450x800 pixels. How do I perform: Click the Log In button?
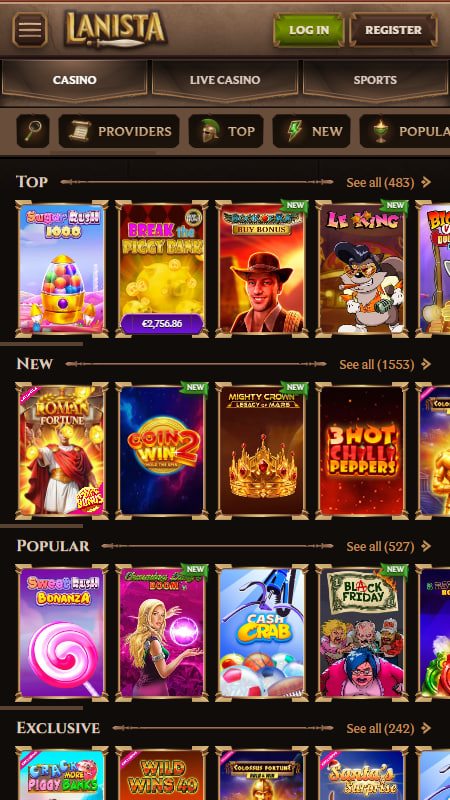[309, 30]
